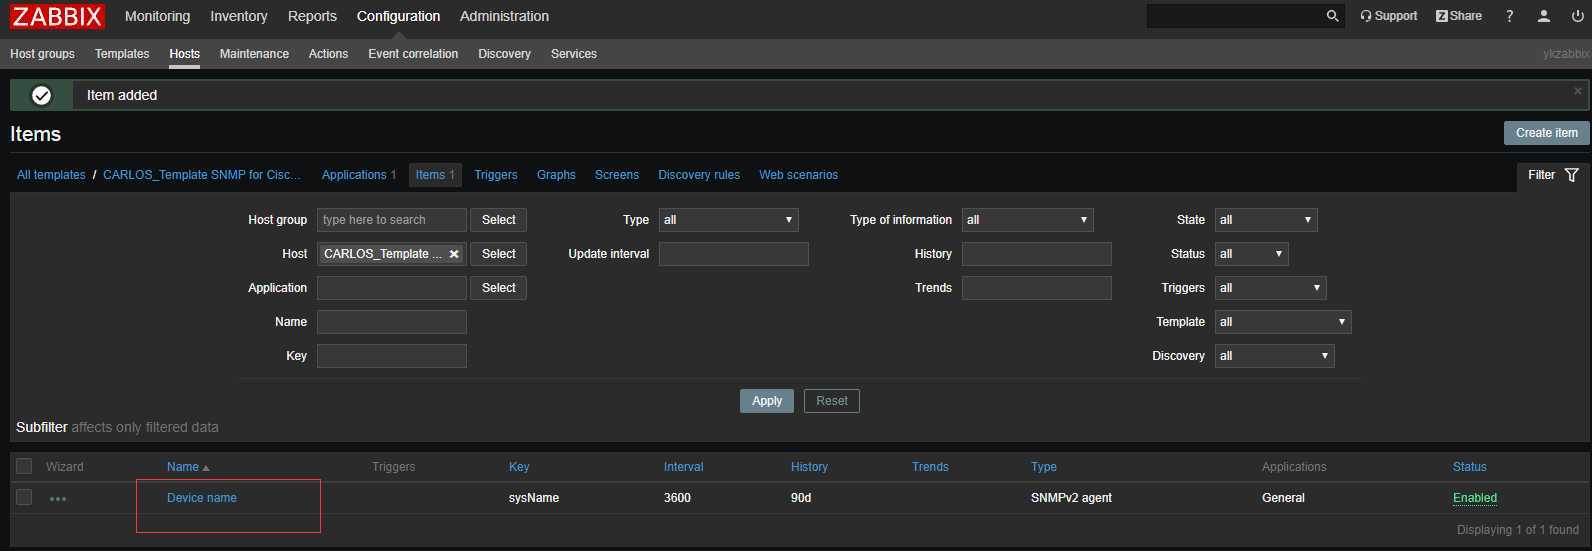The height and width of the screenshot is (551, 1592).
Task: Focus the Host group search field
Action: click(392, 220)
